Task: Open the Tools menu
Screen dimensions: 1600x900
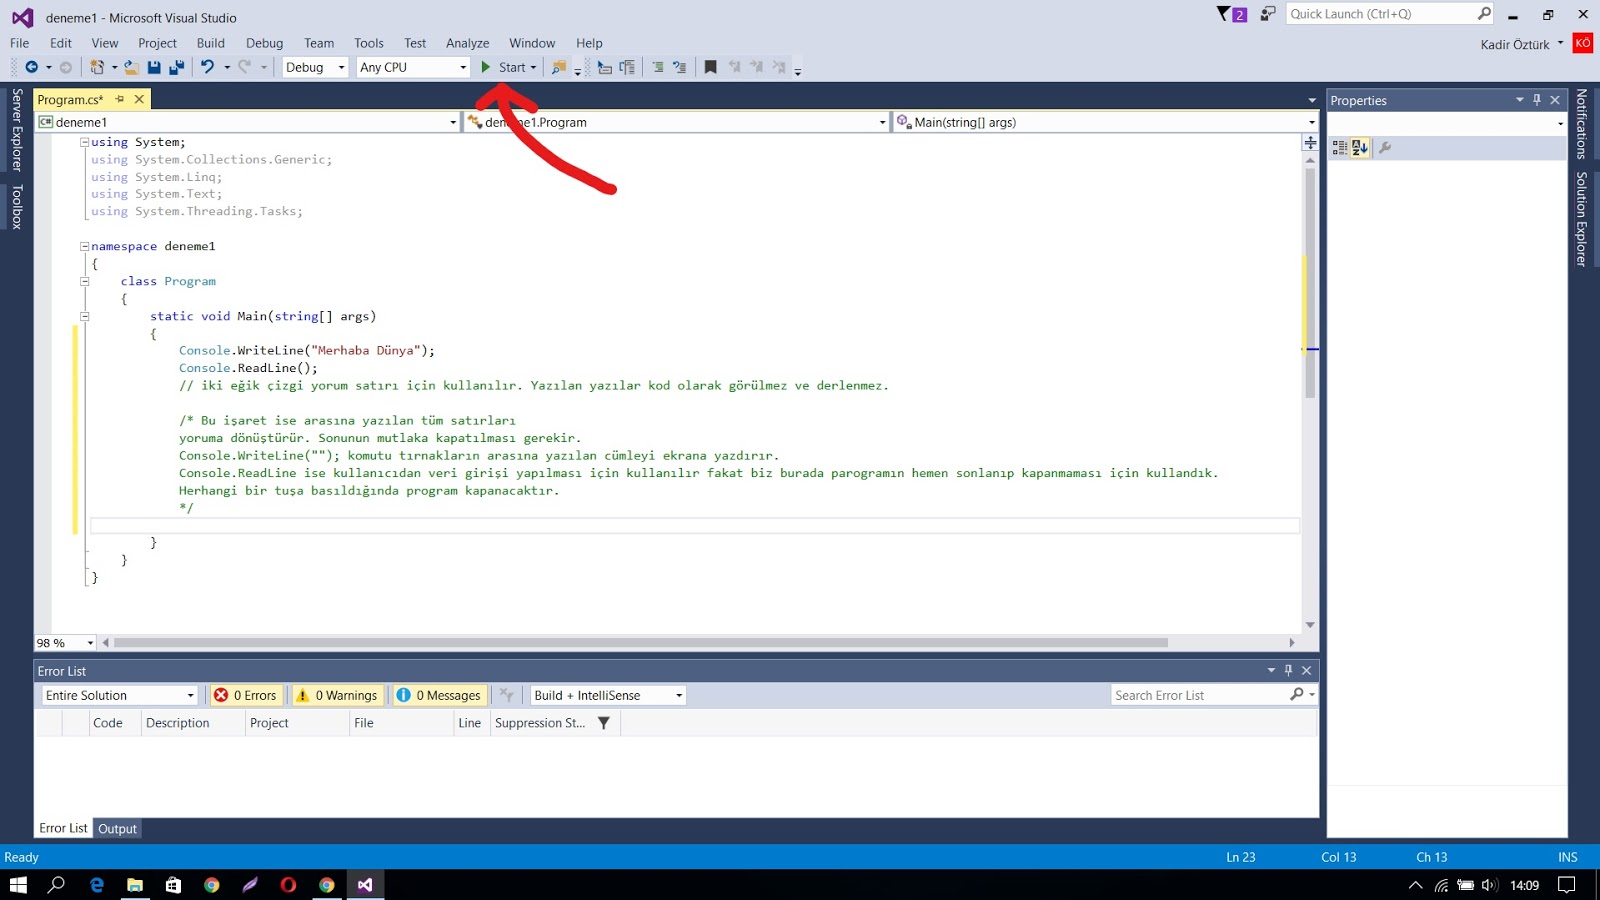Action: (369, 43)
